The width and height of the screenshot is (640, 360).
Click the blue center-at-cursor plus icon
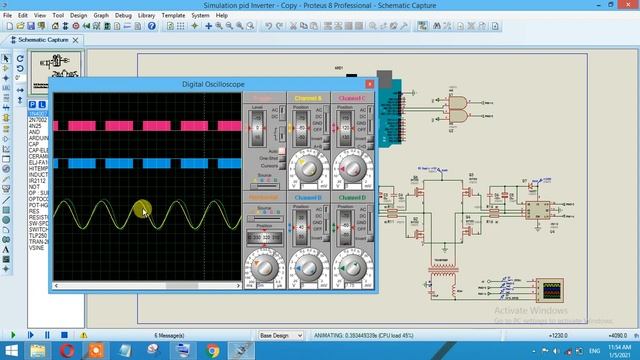209,26
